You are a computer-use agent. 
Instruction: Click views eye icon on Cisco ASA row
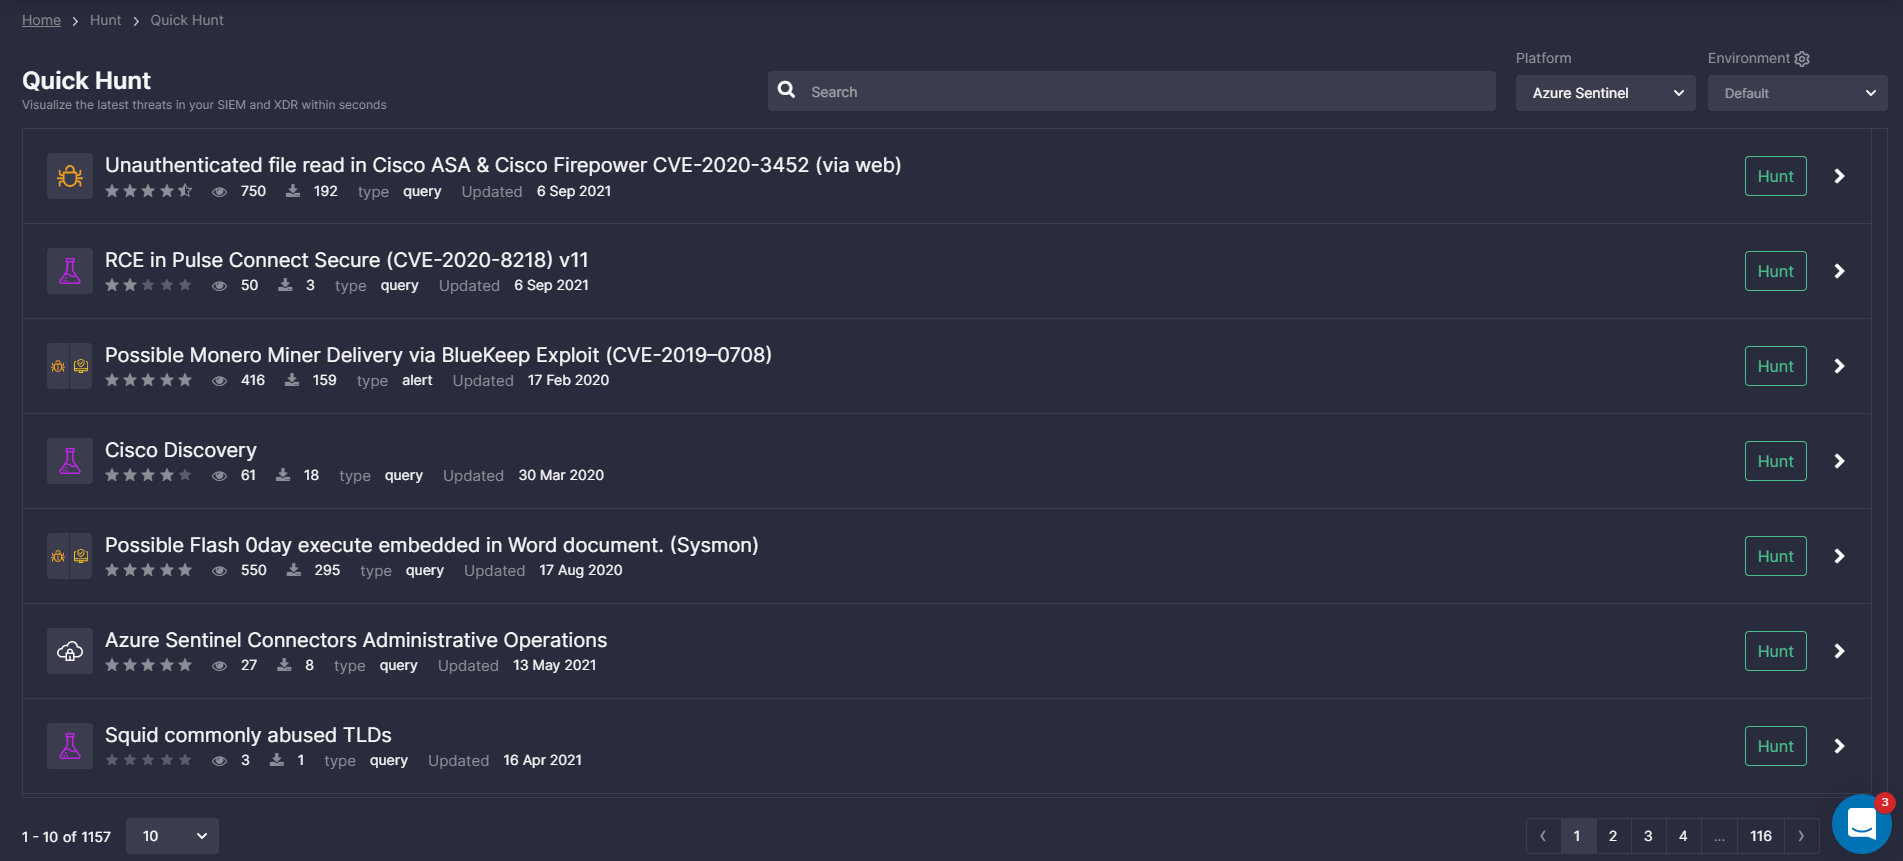click(219, 192)
